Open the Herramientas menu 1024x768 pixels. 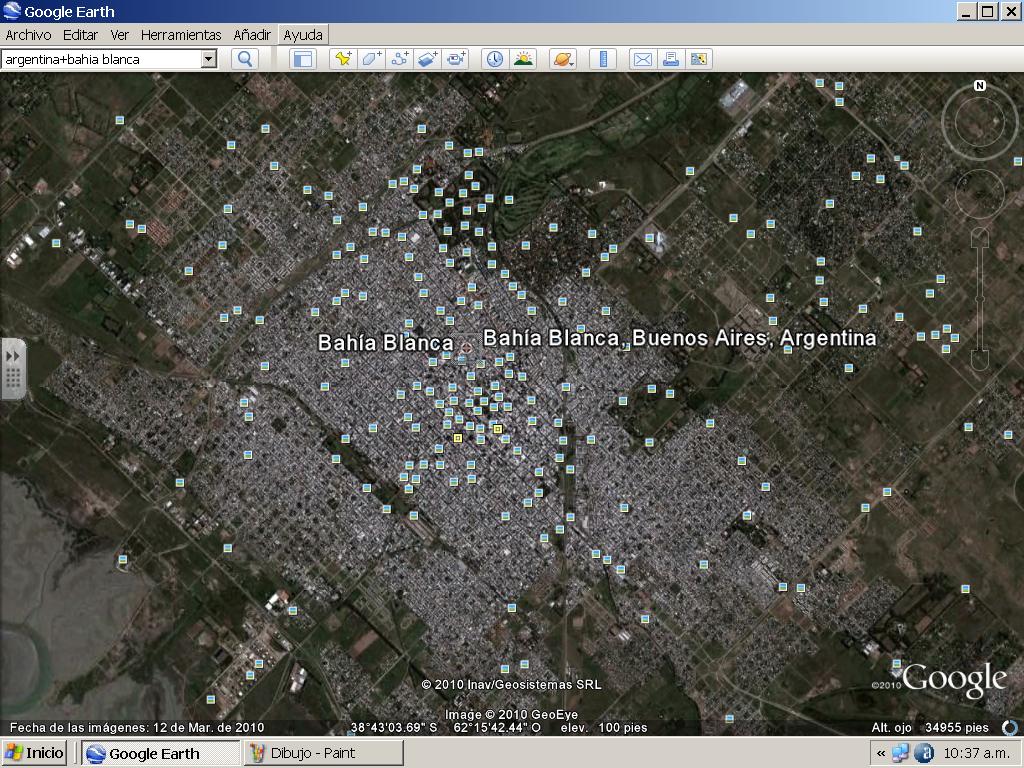(181, 35)
